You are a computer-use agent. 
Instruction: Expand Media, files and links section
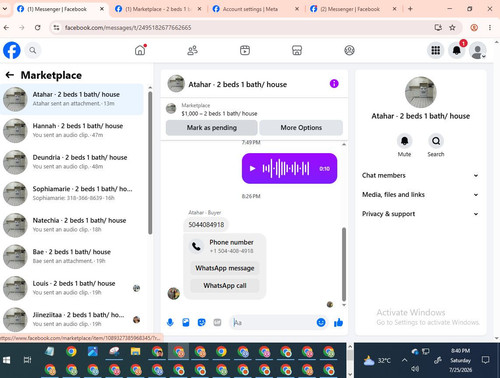pyautogui.click(x=420, y=195)
